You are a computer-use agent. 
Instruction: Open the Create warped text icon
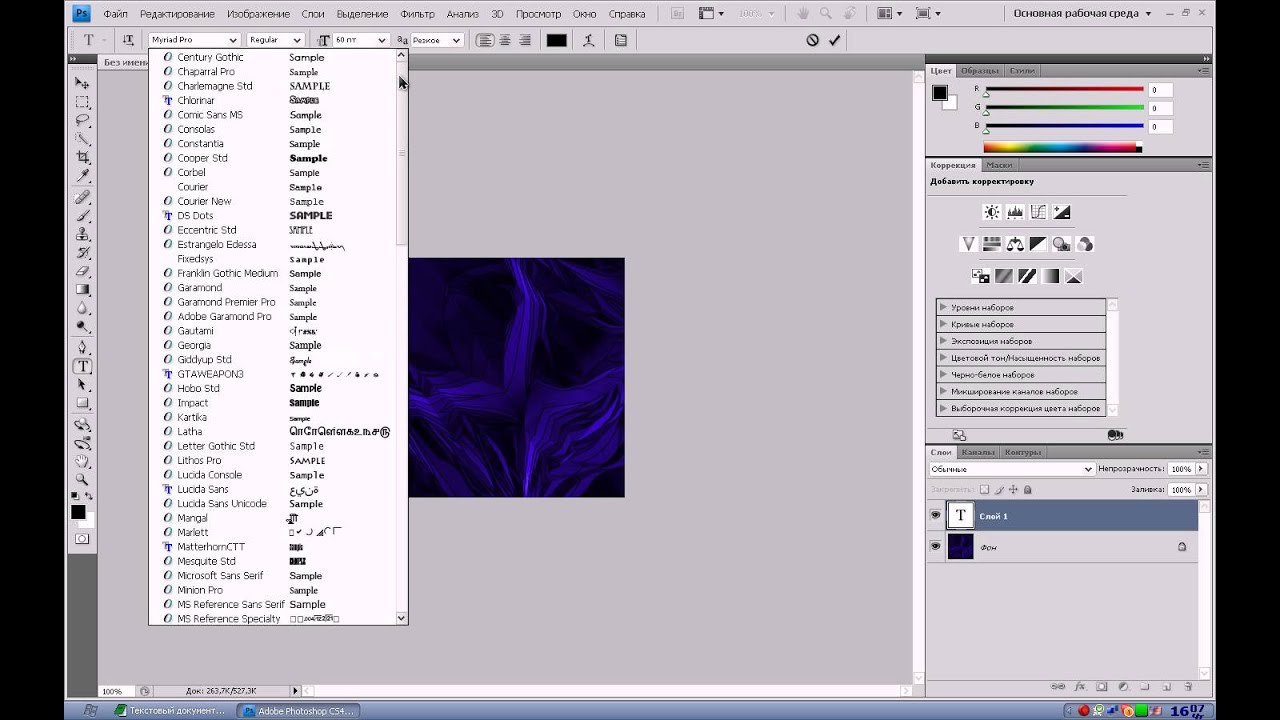590,40
